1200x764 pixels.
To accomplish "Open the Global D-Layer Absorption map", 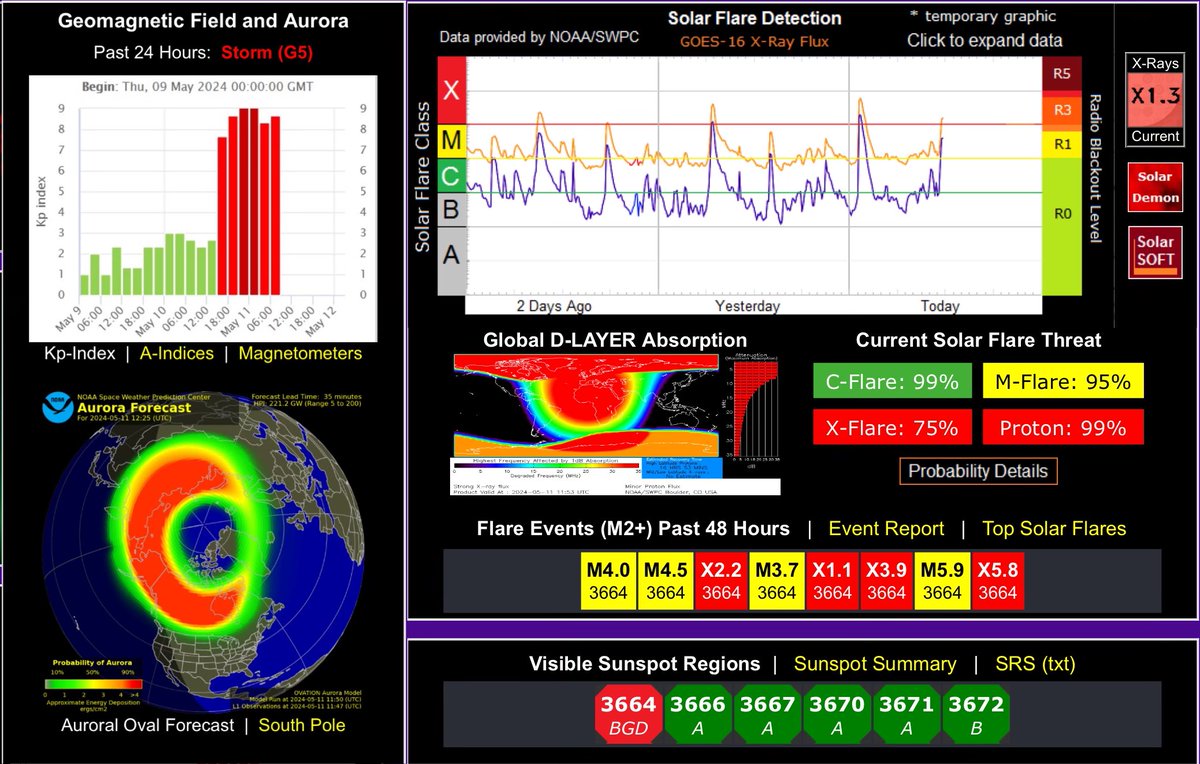I will click(x=615, y=425).
